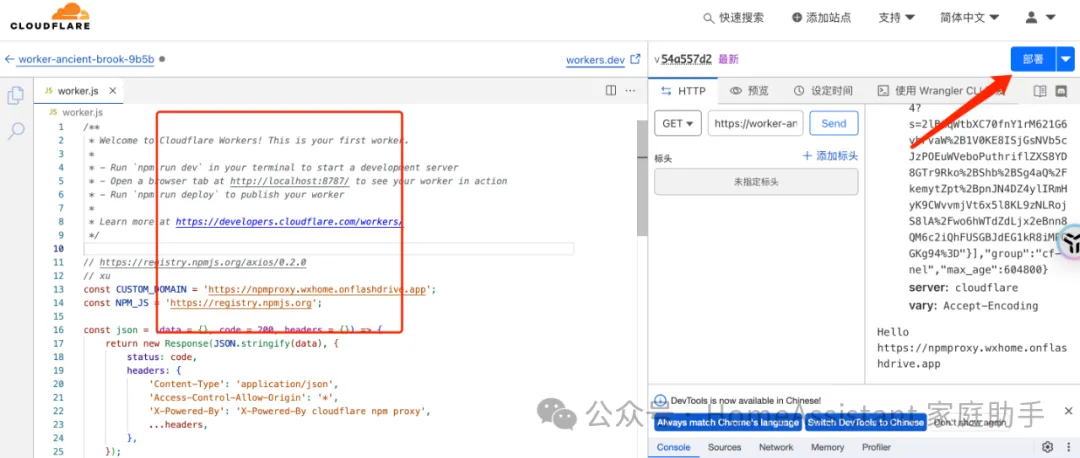The width and height of the screenshot is (1080, 458).
Task: Switch to the 设定时间 schedule tab
Action: tap(823, 91)
